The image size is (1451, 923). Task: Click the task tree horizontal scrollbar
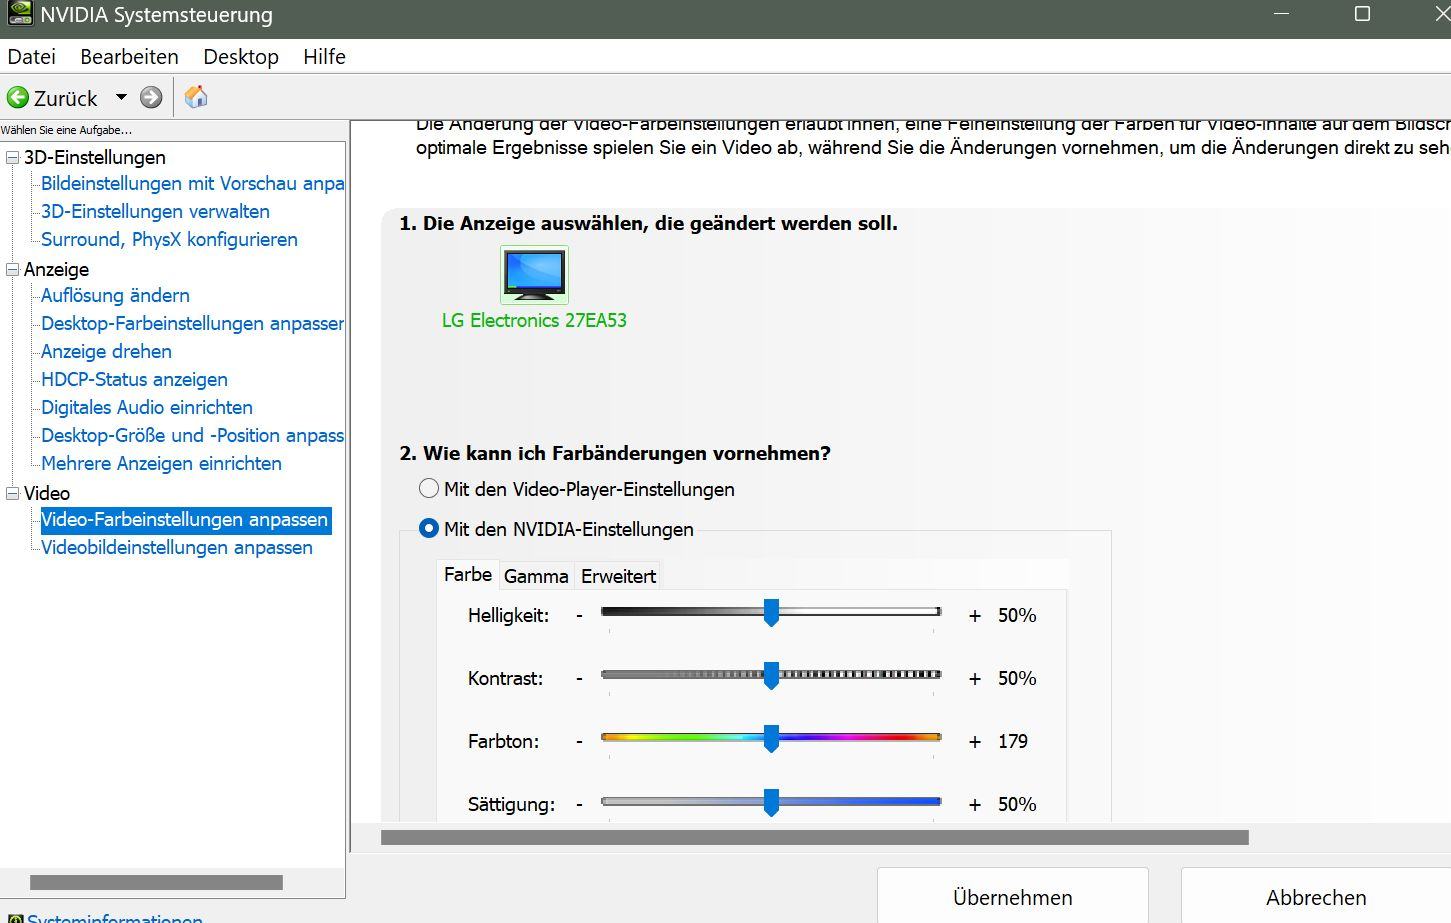(156, 883)
